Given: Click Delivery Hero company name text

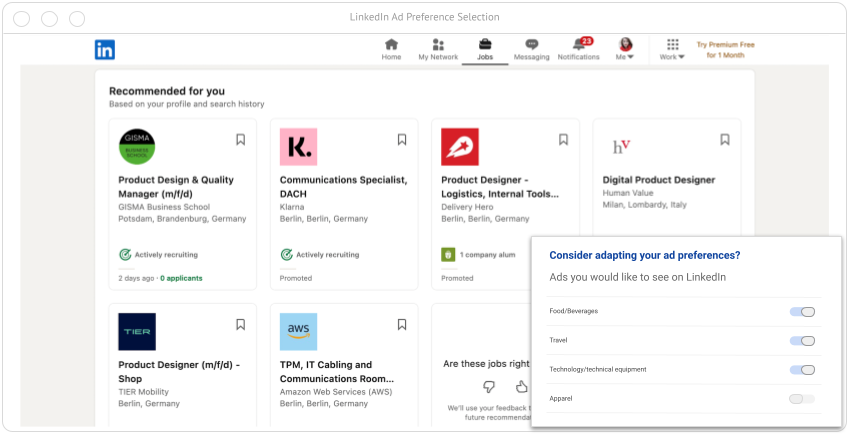Looking at the screenshot, I should [x=467, y=207].
